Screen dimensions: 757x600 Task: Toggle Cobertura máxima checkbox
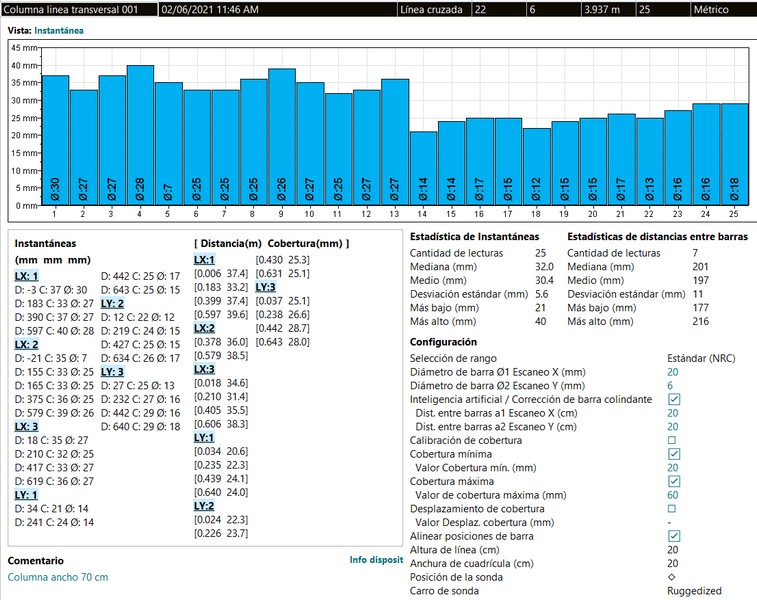pos(674,481)
